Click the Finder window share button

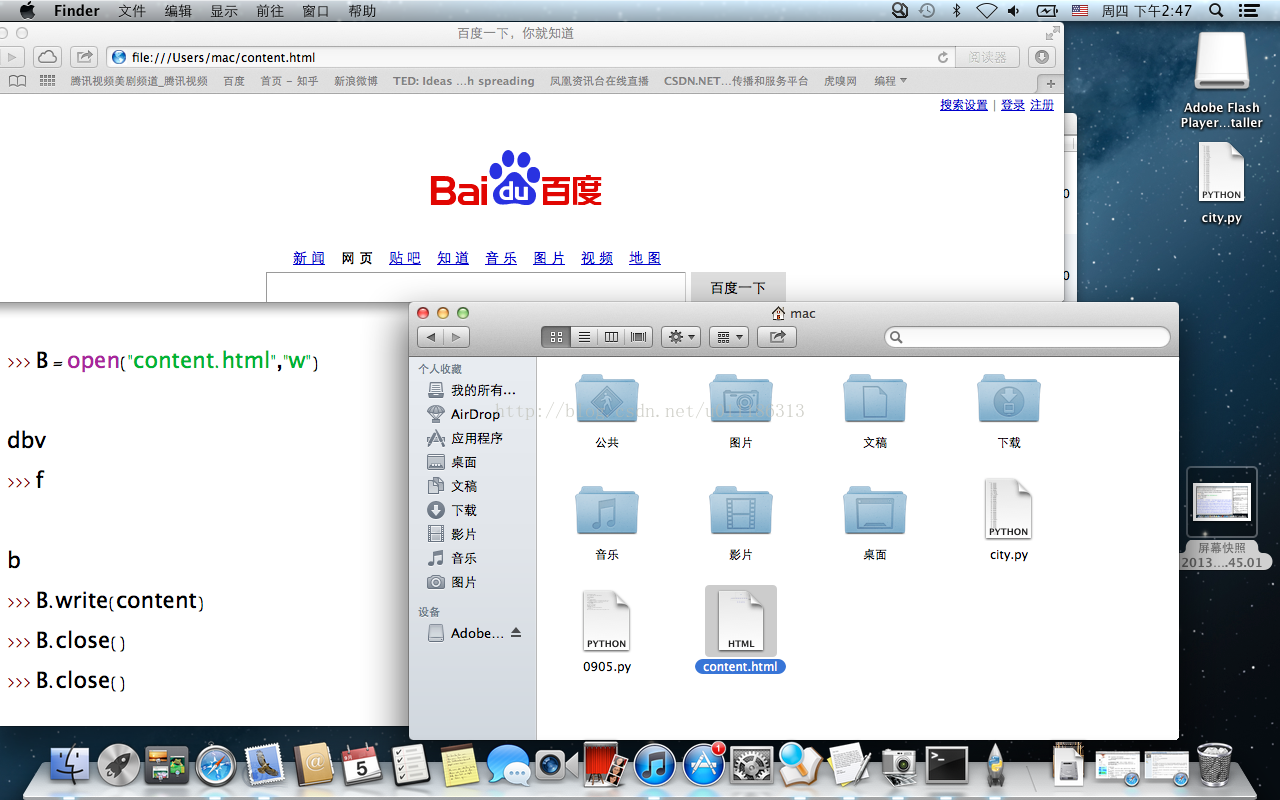click(x=777, y=337)
